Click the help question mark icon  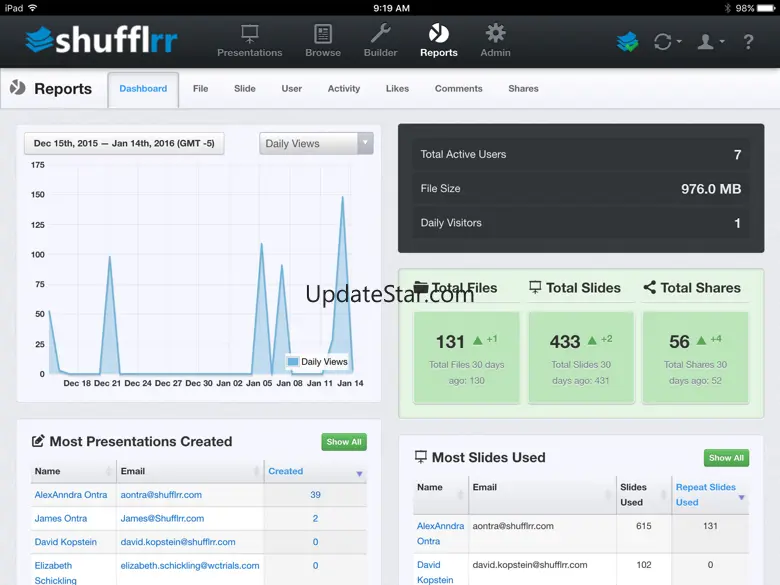pos(748,42)
